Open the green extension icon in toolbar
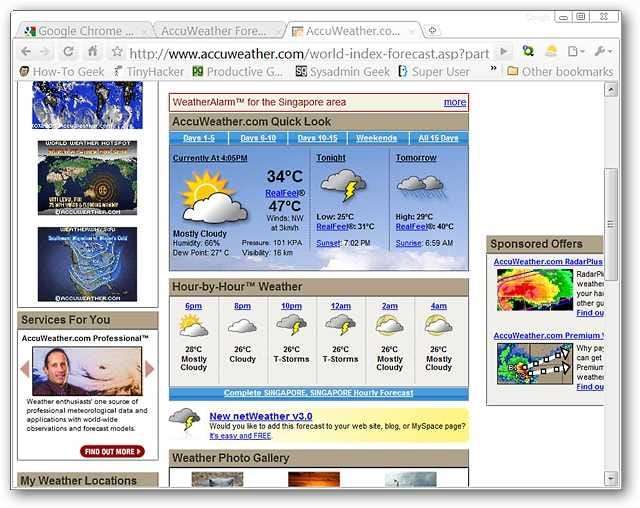 click(528, 51)
